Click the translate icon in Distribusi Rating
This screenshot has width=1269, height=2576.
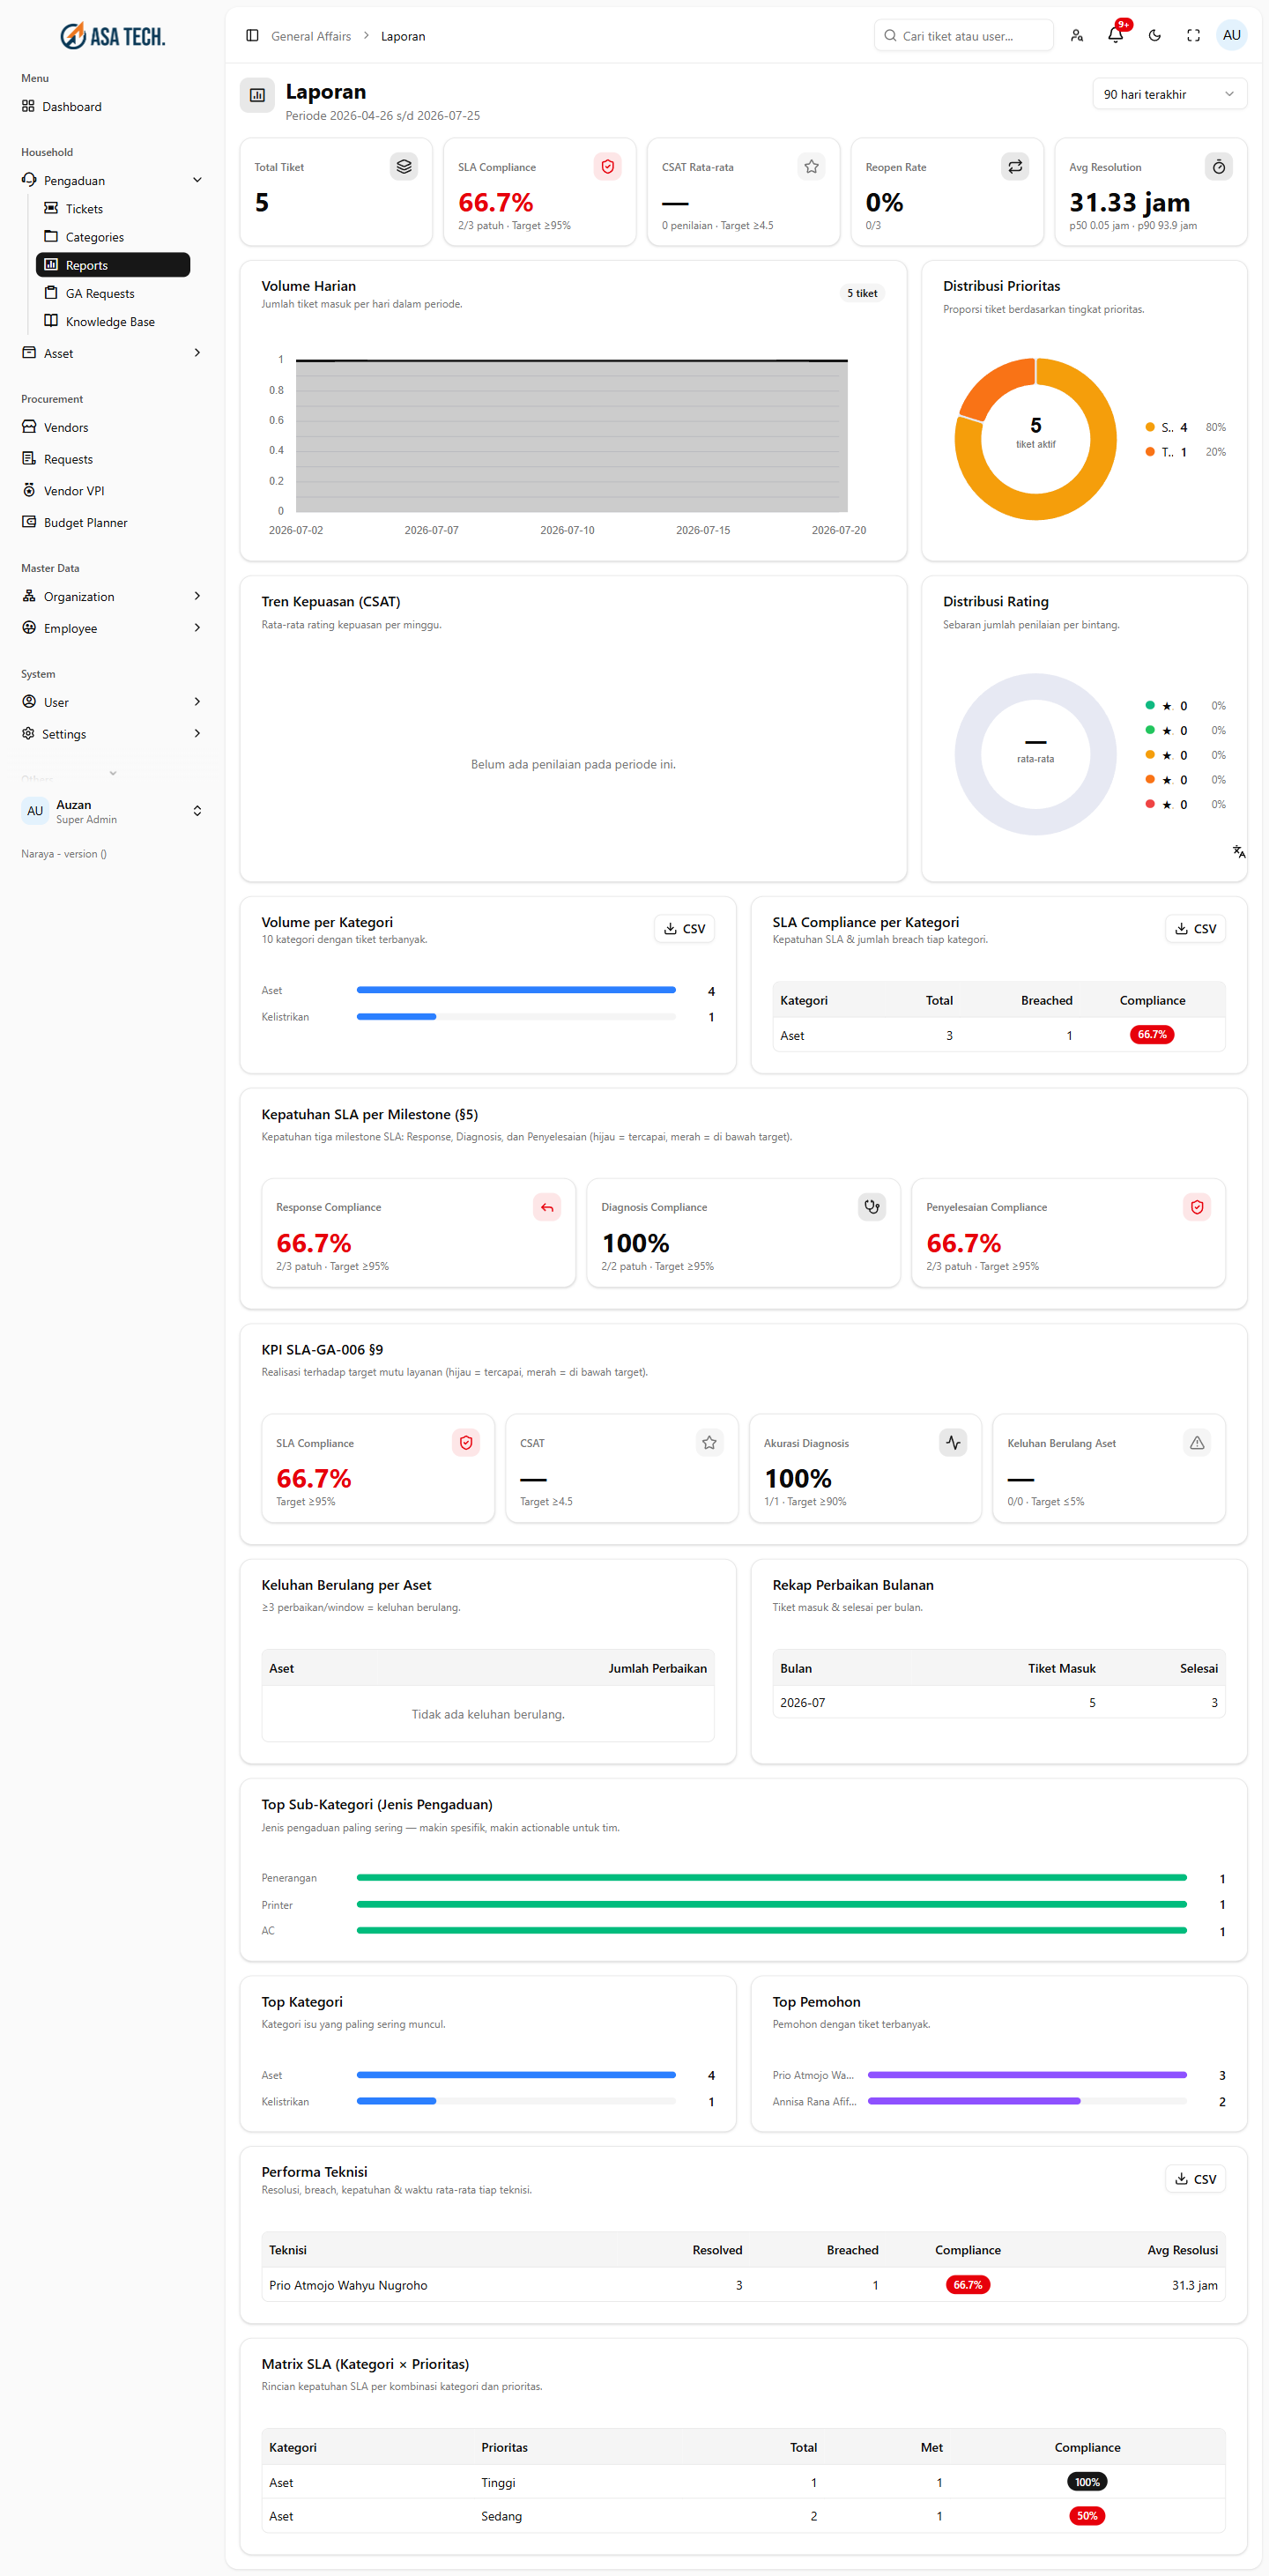pos(1238,851)
